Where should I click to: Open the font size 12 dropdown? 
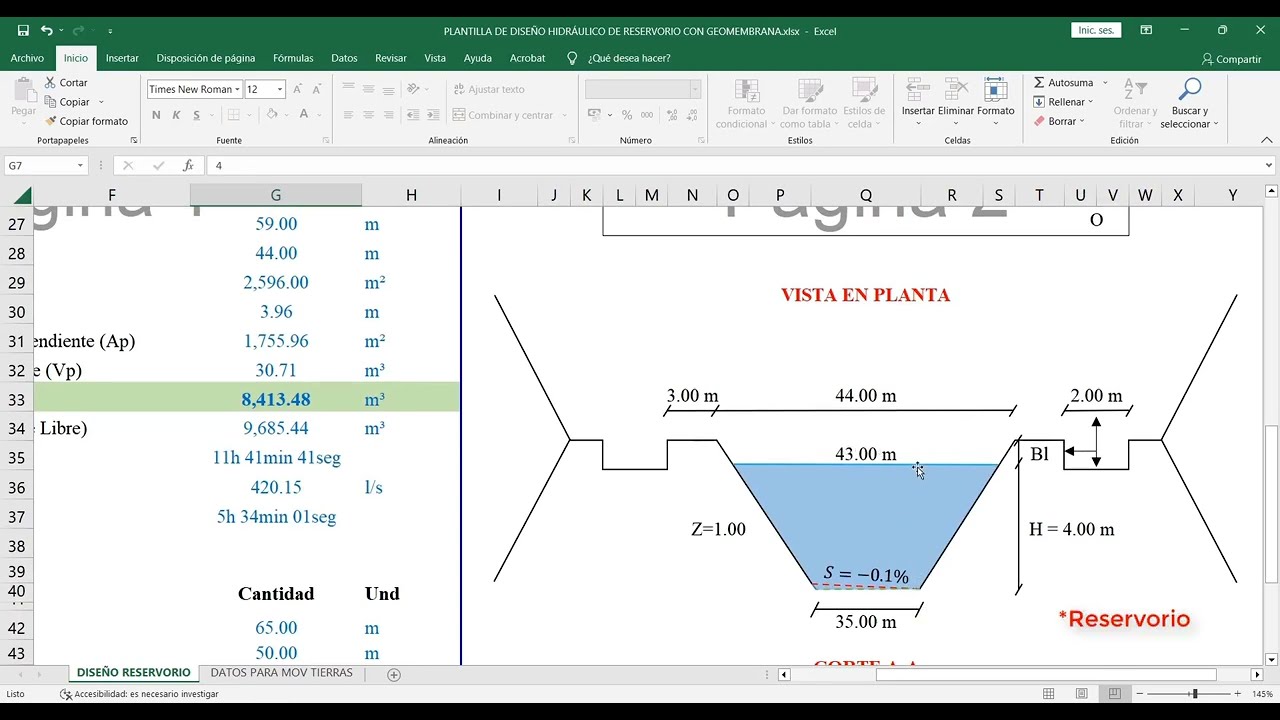(280, 89)
